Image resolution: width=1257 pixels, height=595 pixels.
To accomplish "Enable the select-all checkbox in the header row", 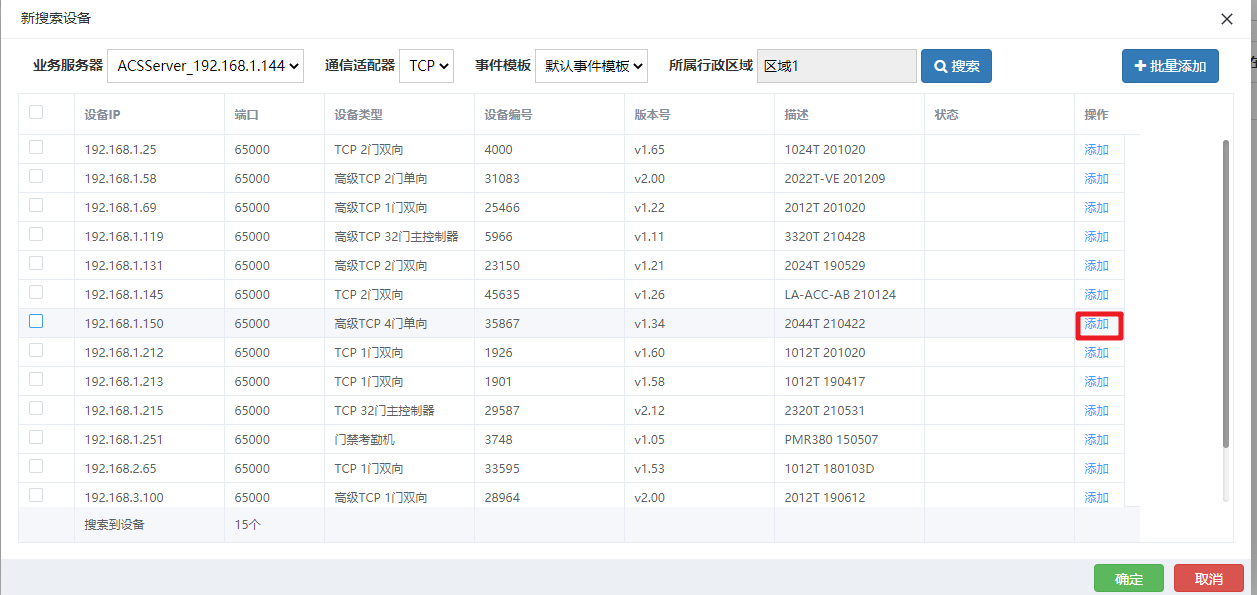I will click(36, 113).
